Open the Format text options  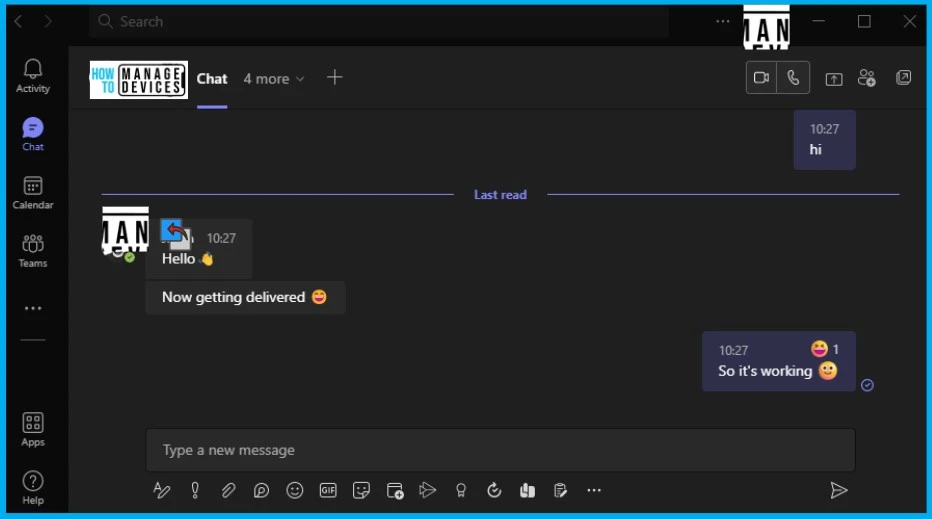pos(162,490)
